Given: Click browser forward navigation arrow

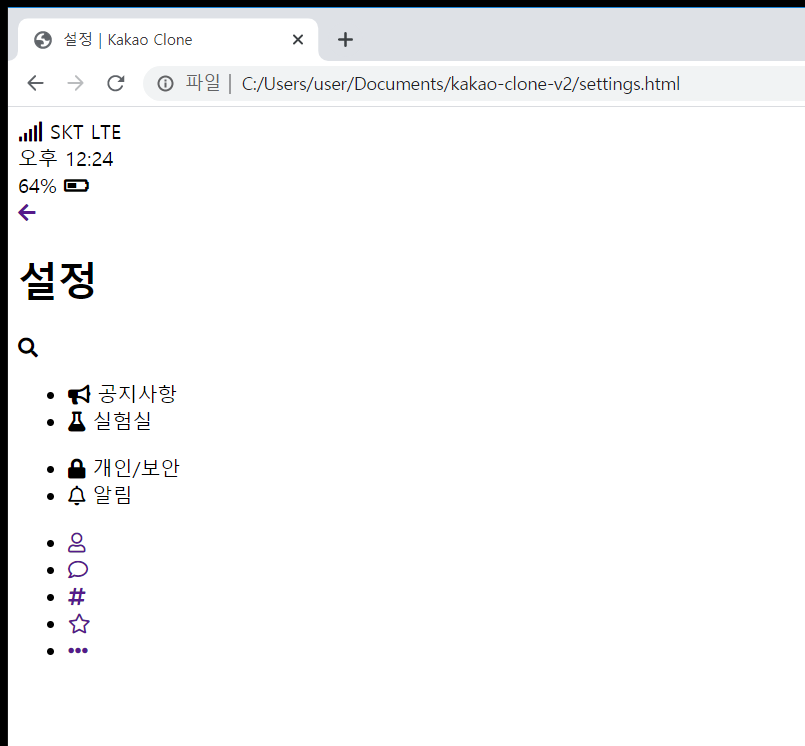Looking at the screenshot, I should [75, 83].
